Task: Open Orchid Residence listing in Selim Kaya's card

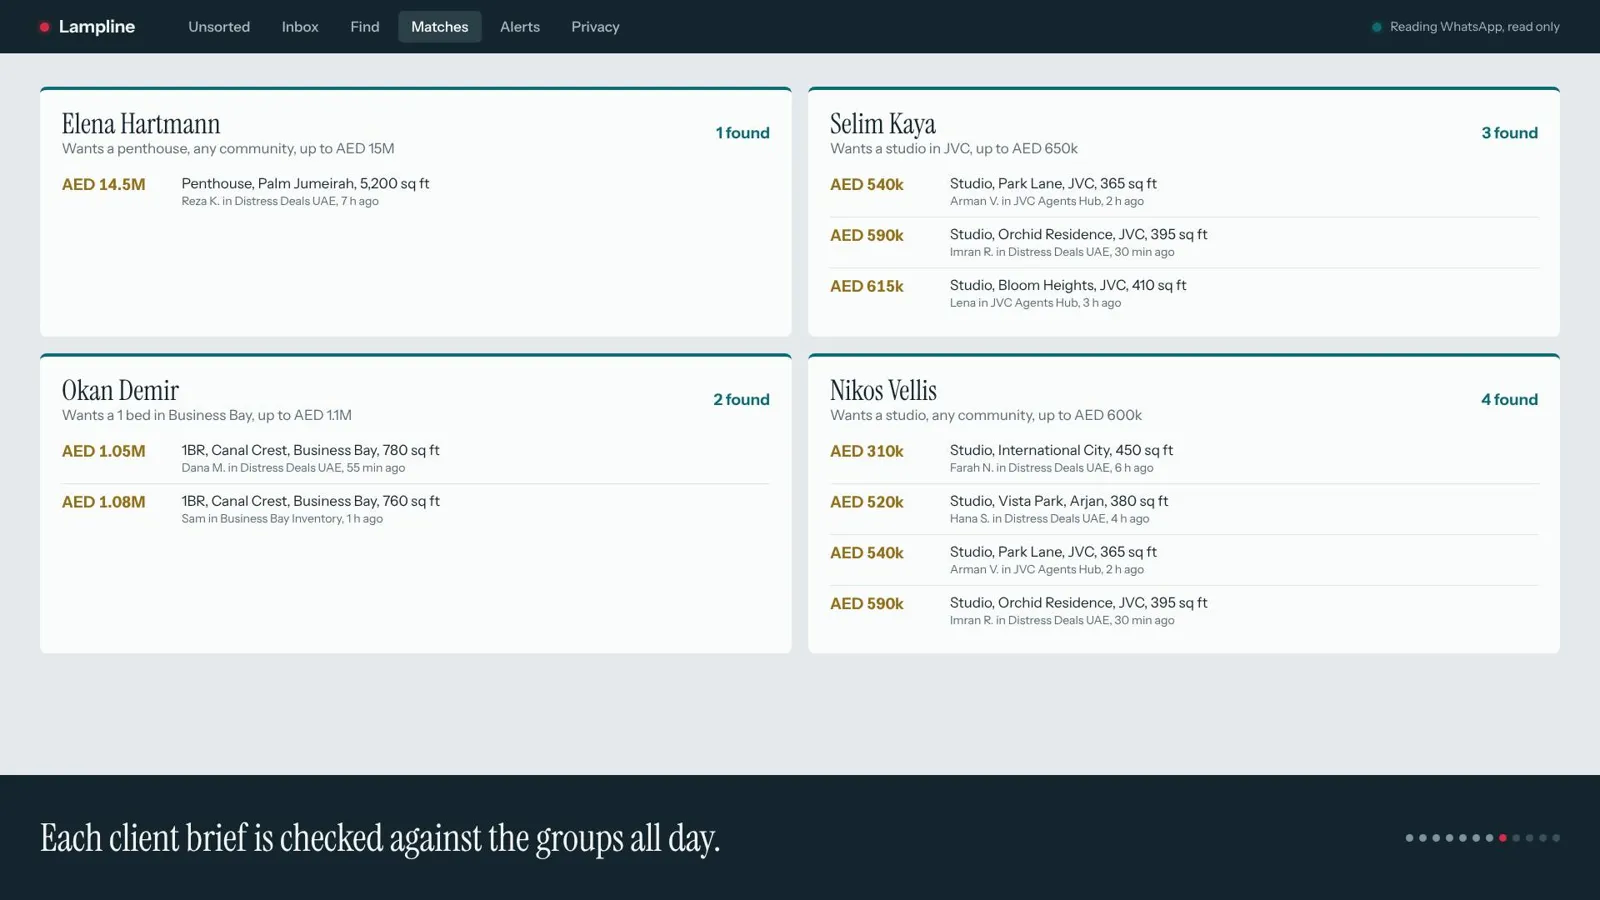Action: coord(1184,243)
